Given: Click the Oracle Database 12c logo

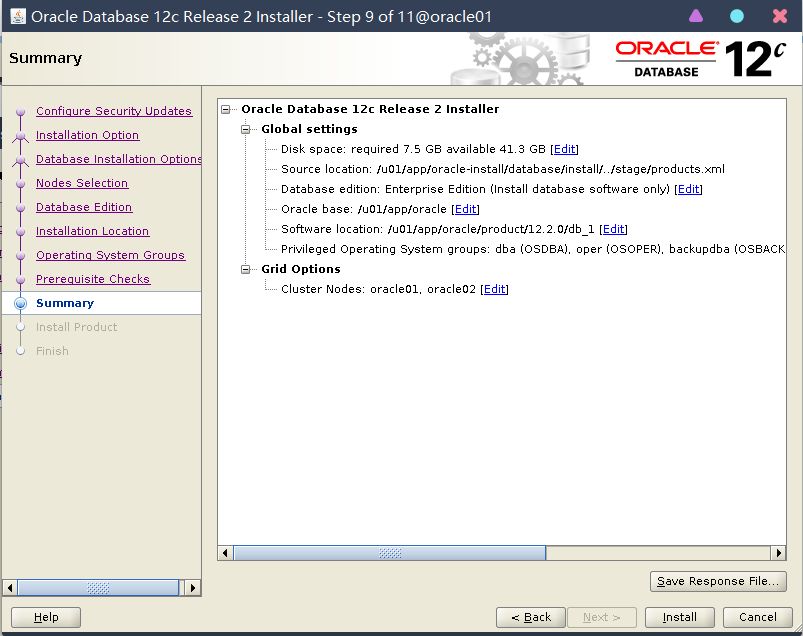Looking at the screenshot, I should click(x=701, y=59).
